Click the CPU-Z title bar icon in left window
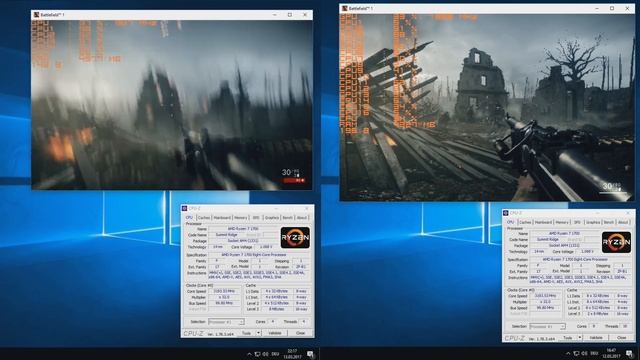This screenshot has height=360, width=640. 184,208
